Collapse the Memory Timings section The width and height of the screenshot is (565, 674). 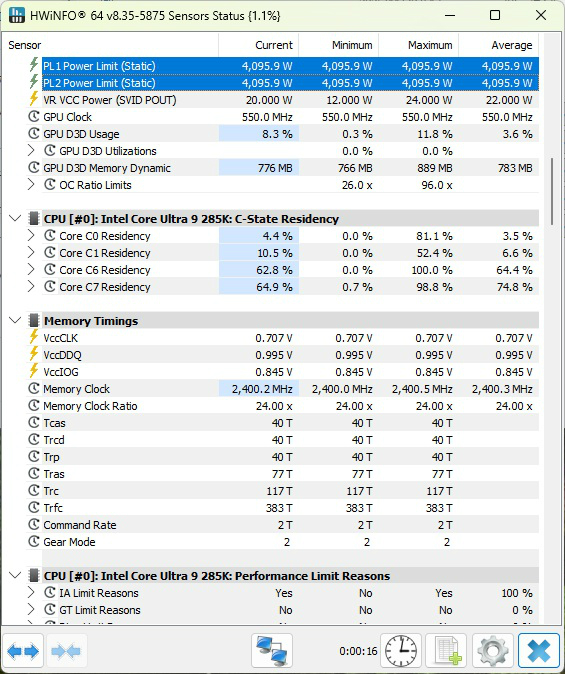click(x=15, y=321)
